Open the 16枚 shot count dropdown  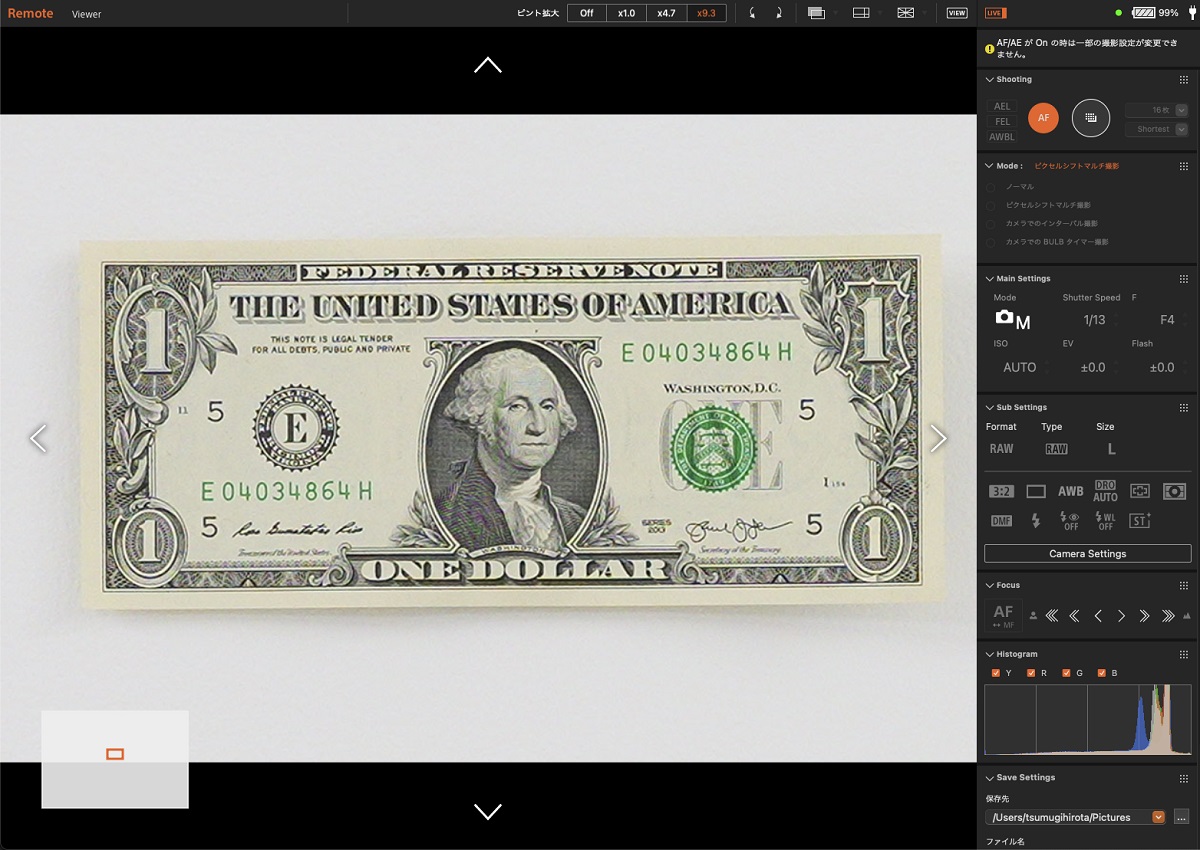1156,110
